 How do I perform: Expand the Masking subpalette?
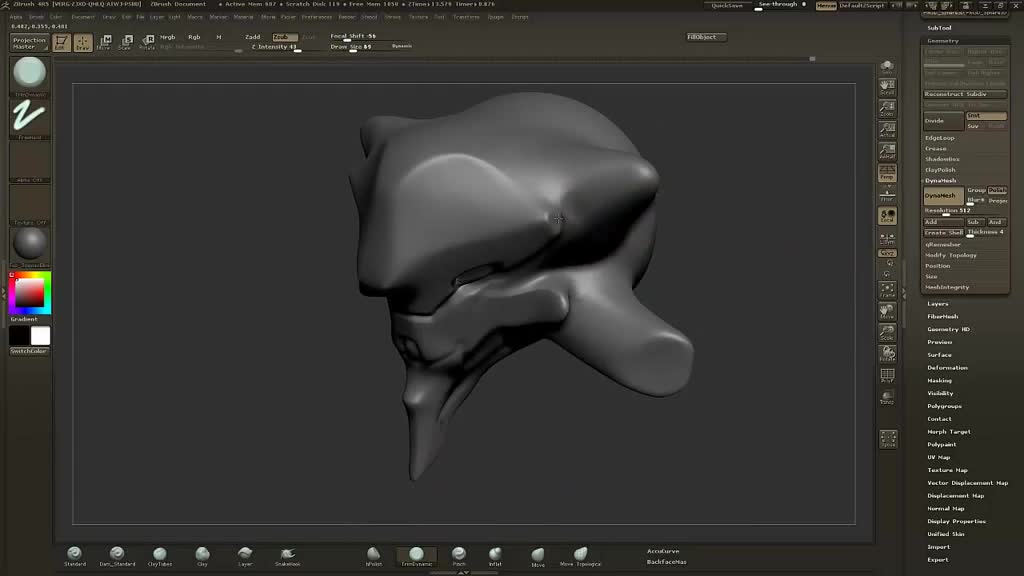coord(939,381)
